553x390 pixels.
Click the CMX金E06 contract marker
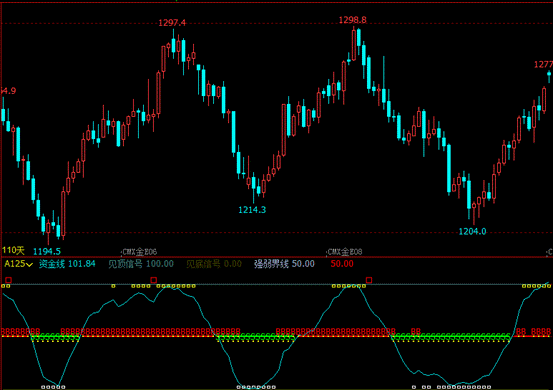139,252
